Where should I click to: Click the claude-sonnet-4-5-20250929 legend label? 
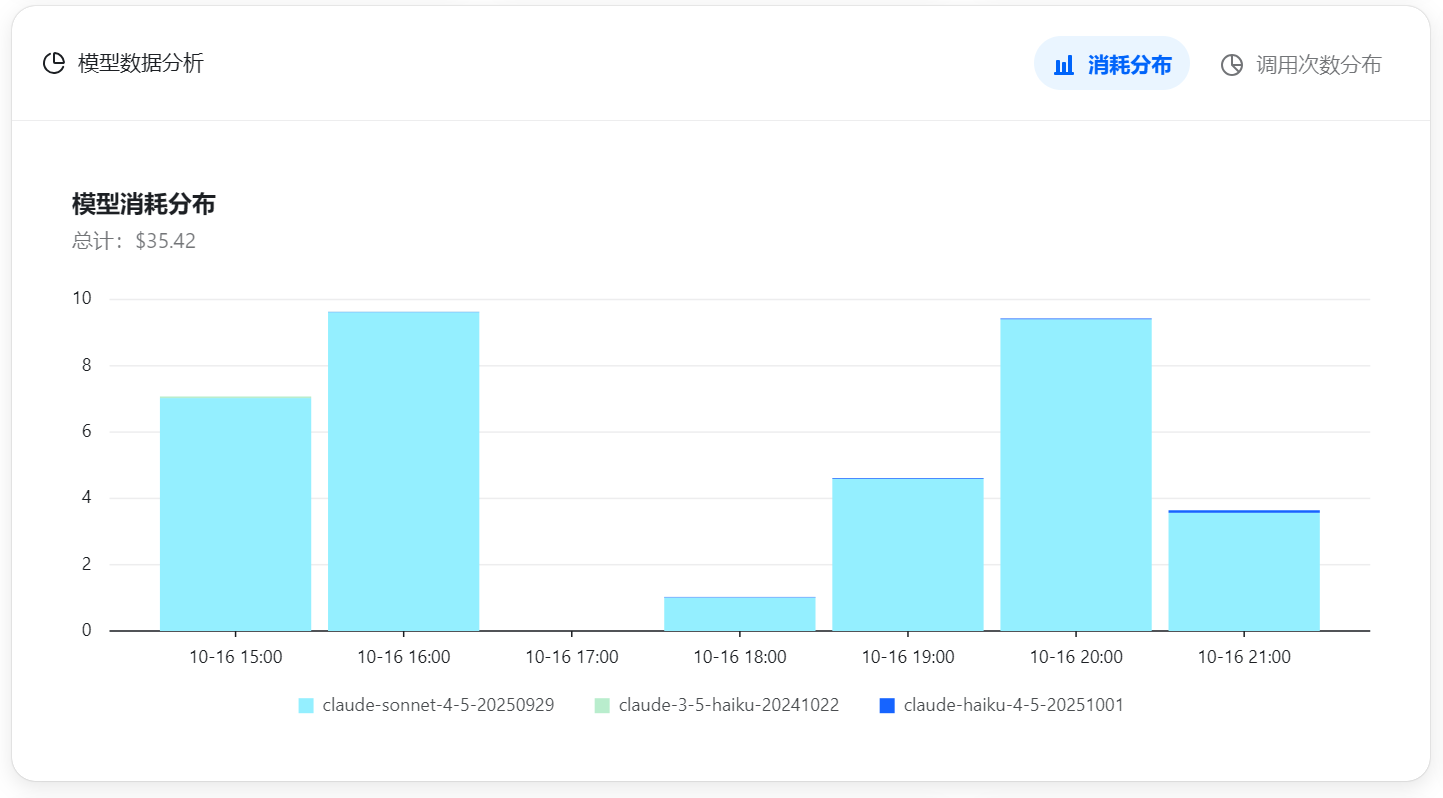(x=438, y=705)
